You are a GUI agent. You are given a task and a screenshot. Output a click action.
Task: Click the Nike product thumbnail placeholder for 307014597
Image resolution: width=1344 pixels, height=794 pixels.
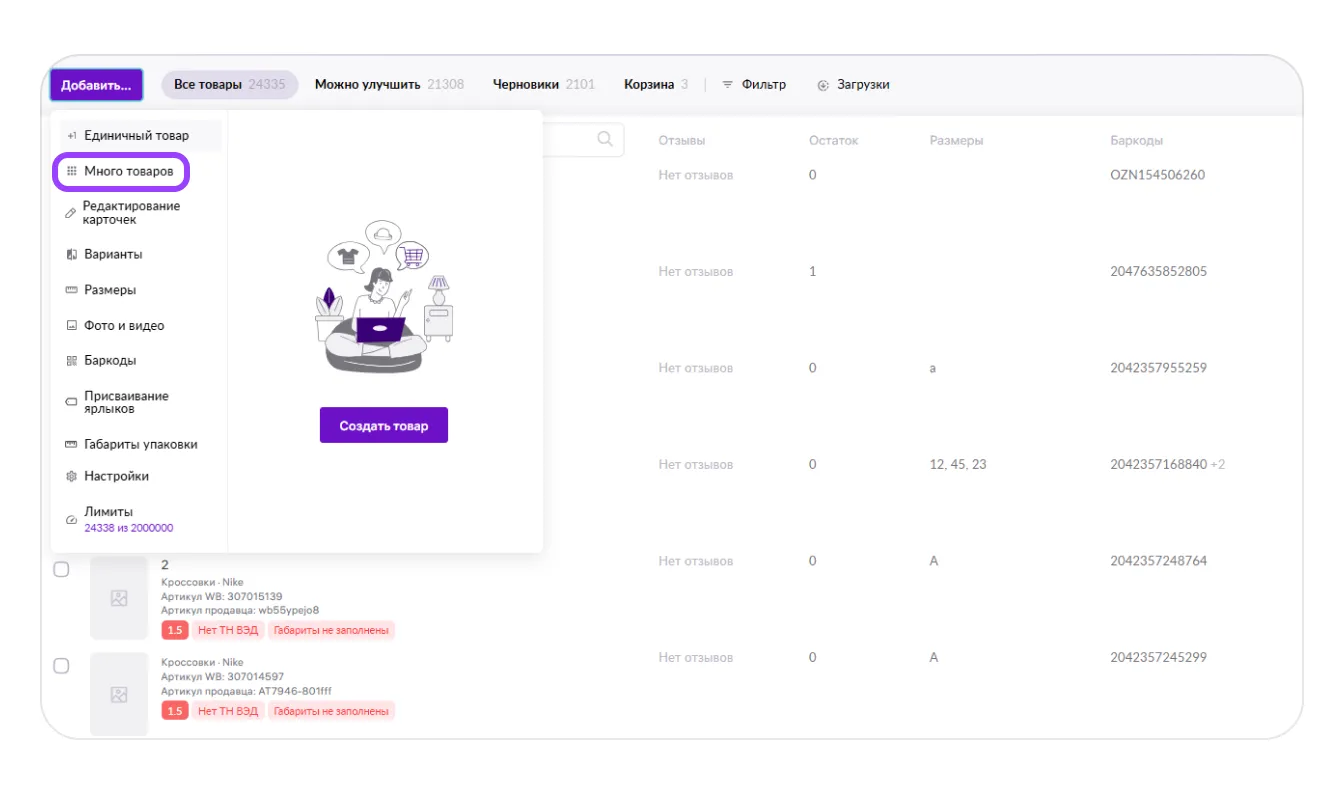coord(119,694)
